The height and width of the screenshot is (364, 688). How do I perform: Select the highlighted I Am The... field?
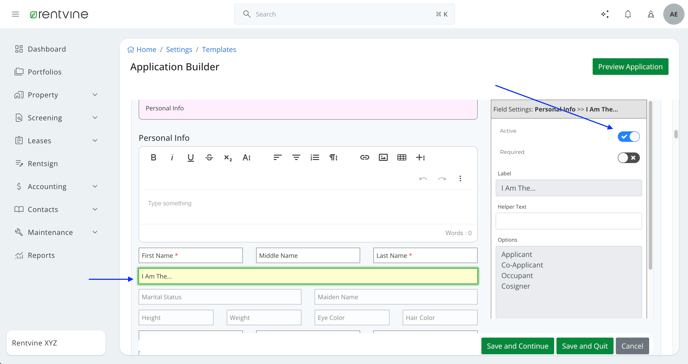308,276
